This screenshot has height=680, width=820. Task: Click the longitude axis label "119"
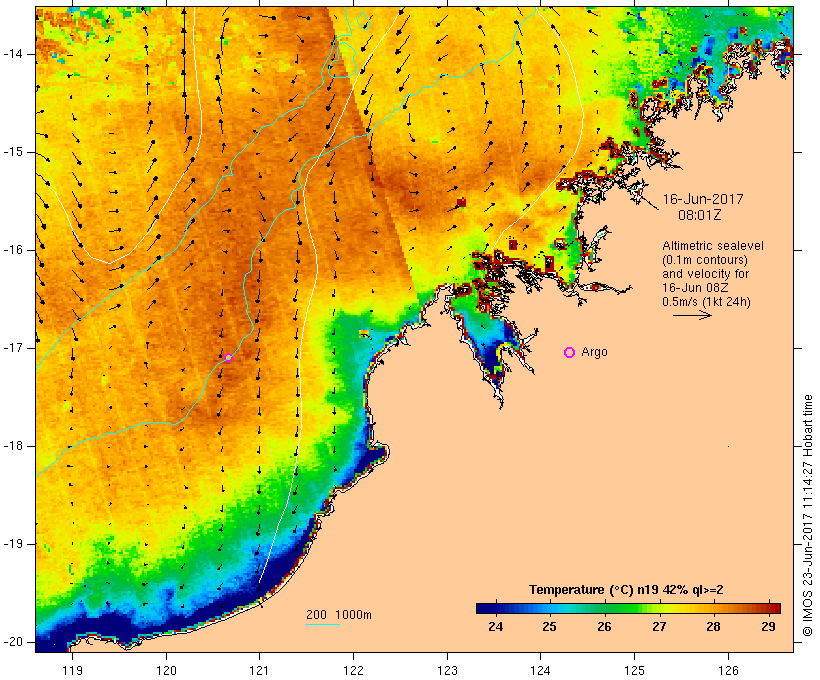(72, 670)
